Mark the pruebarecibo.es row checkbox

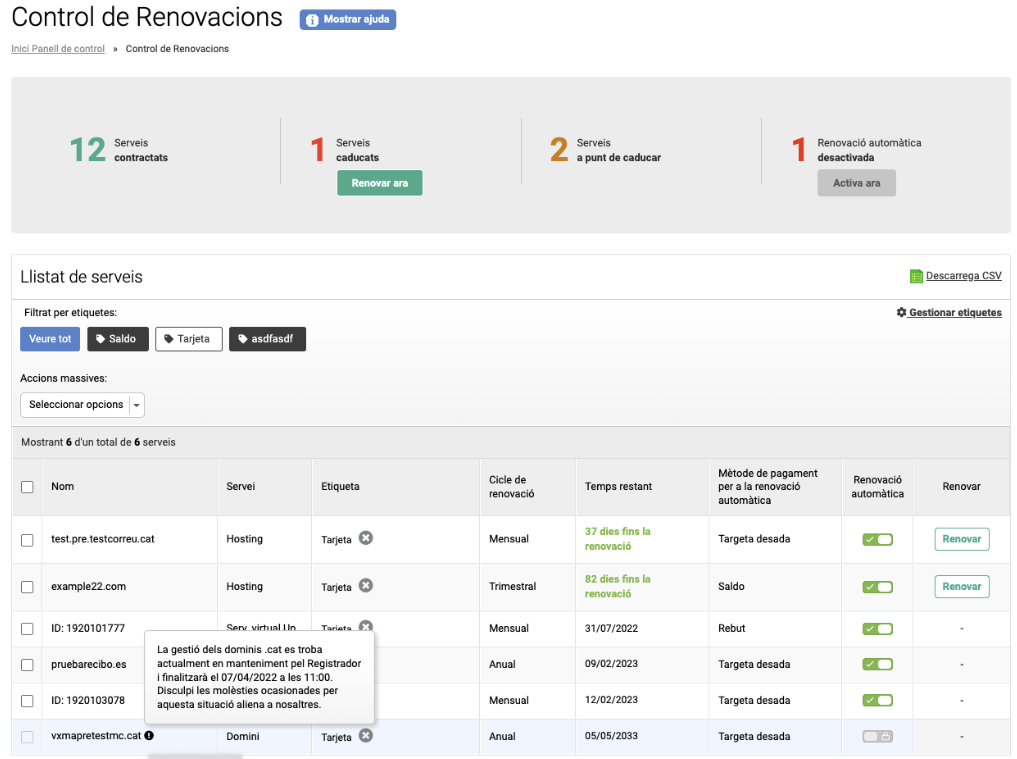point(27,666)
